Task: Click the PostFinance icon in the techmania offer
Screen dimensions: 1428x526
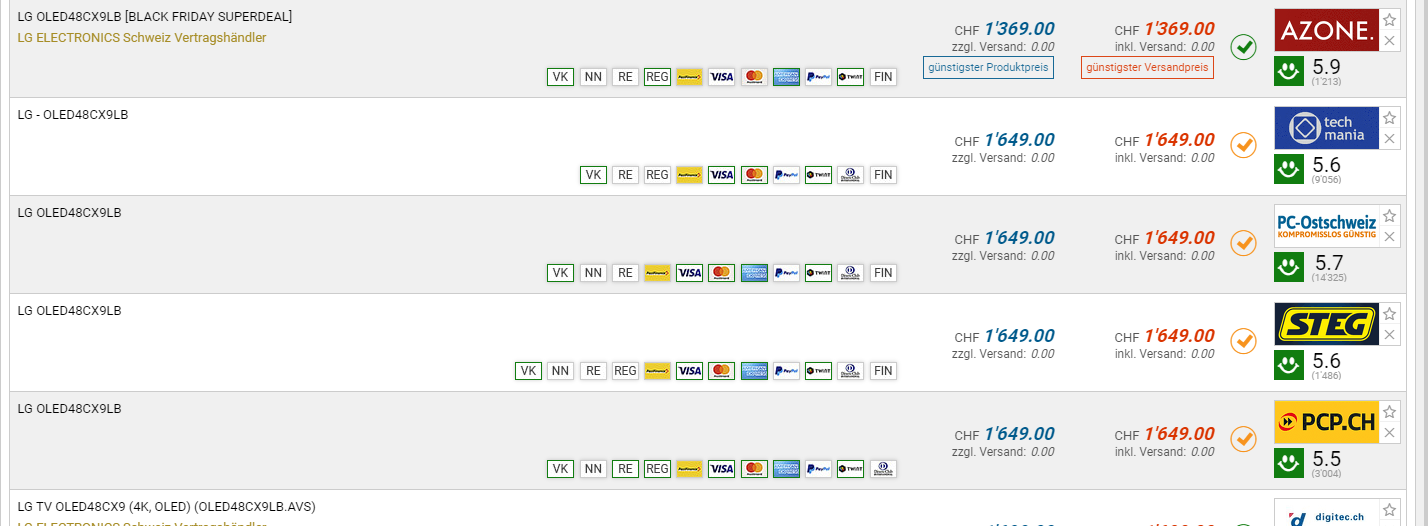Action: [688, 175]
